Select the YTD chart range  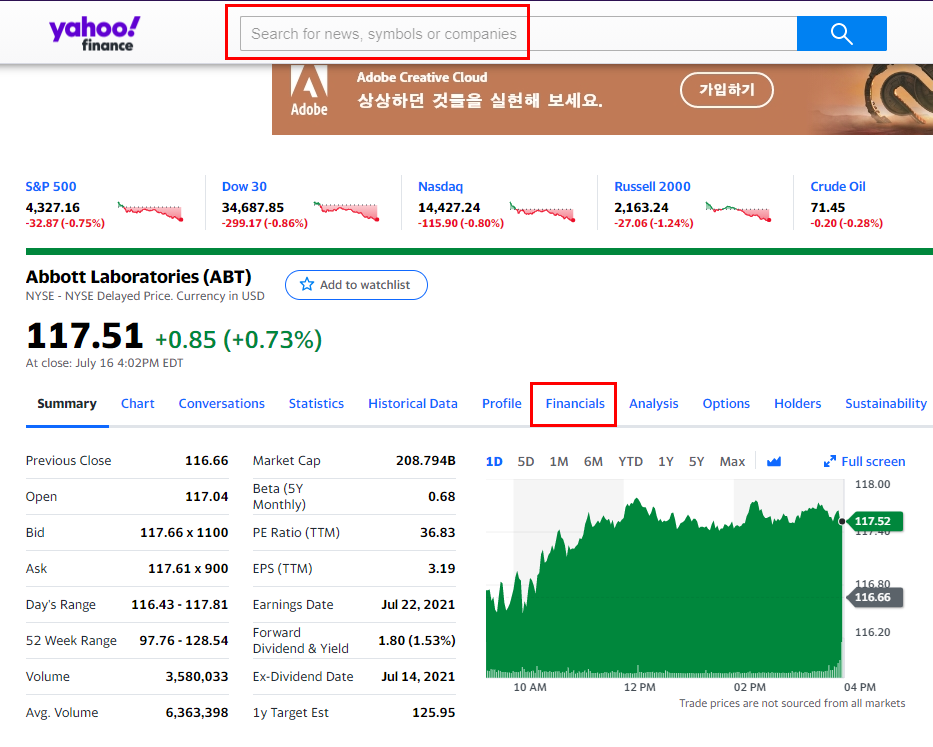[630, 461]
